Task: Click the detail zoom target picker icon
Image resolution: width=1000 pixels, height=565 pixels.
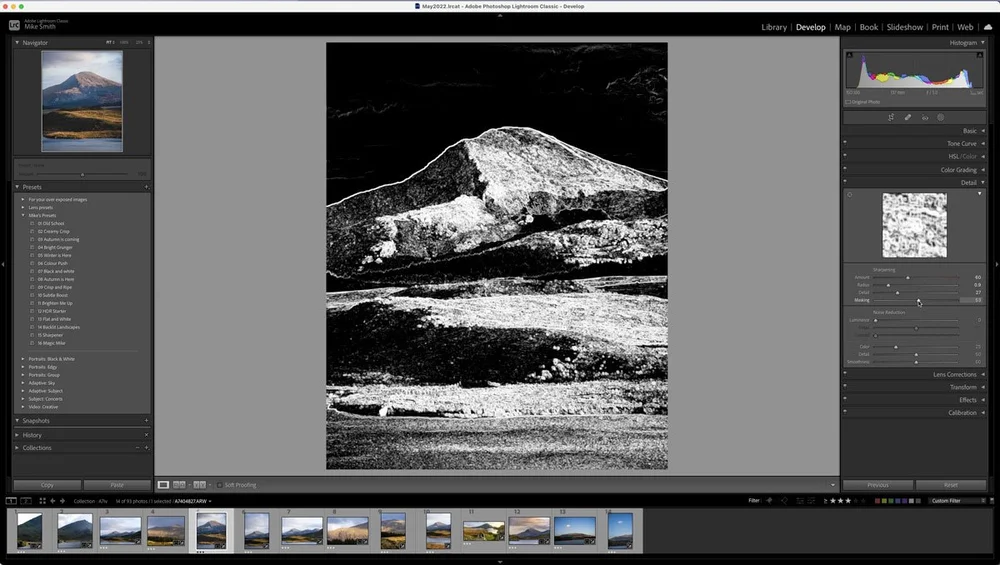Action: pyautogui.click(x=849, y=194)
